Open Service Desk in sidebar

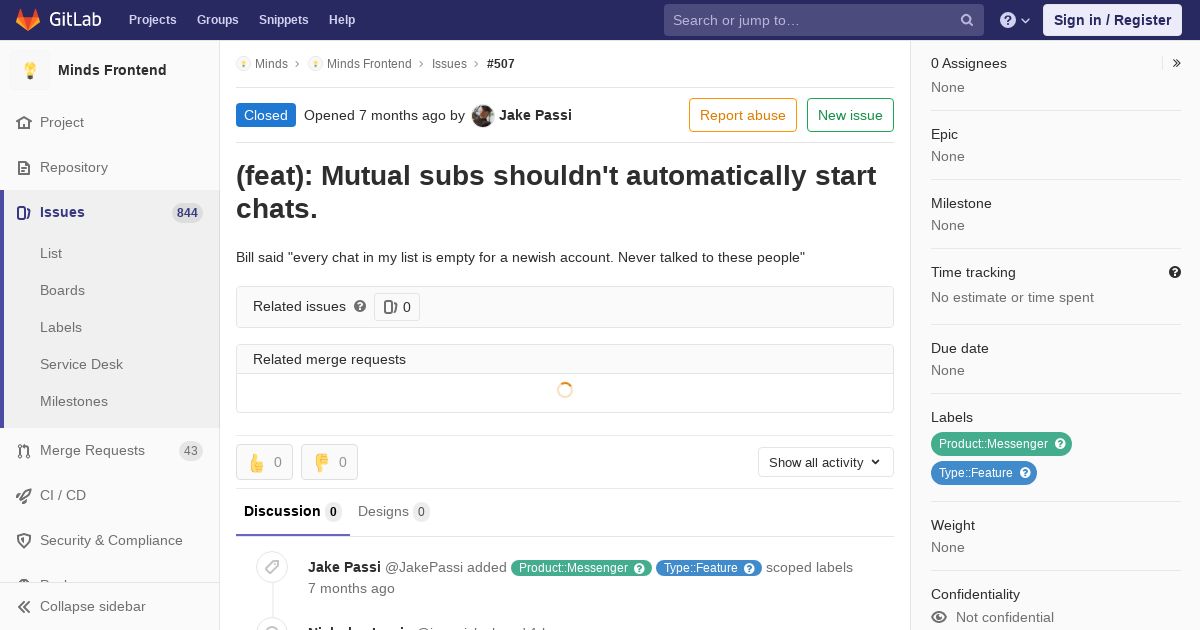tap(81, 364)
